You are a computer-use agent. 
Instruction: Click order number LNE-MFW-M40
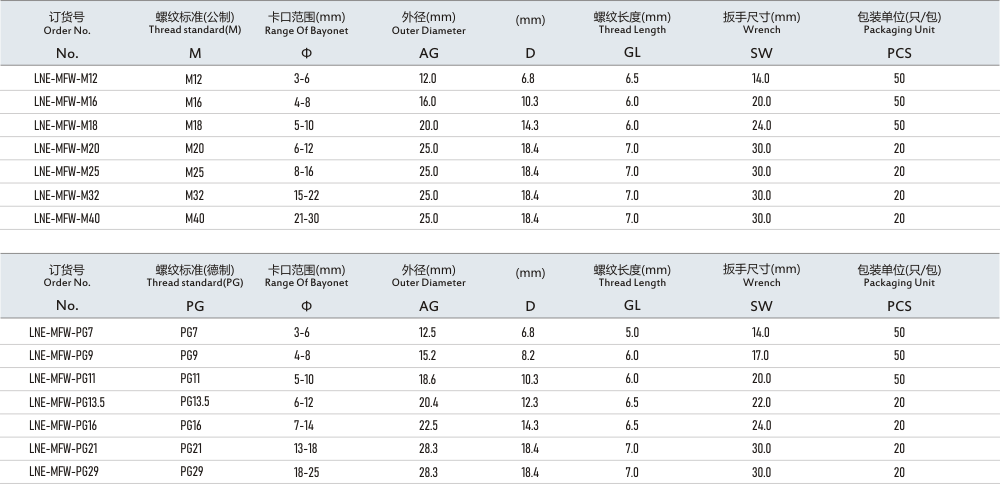(x=65, y=218)
